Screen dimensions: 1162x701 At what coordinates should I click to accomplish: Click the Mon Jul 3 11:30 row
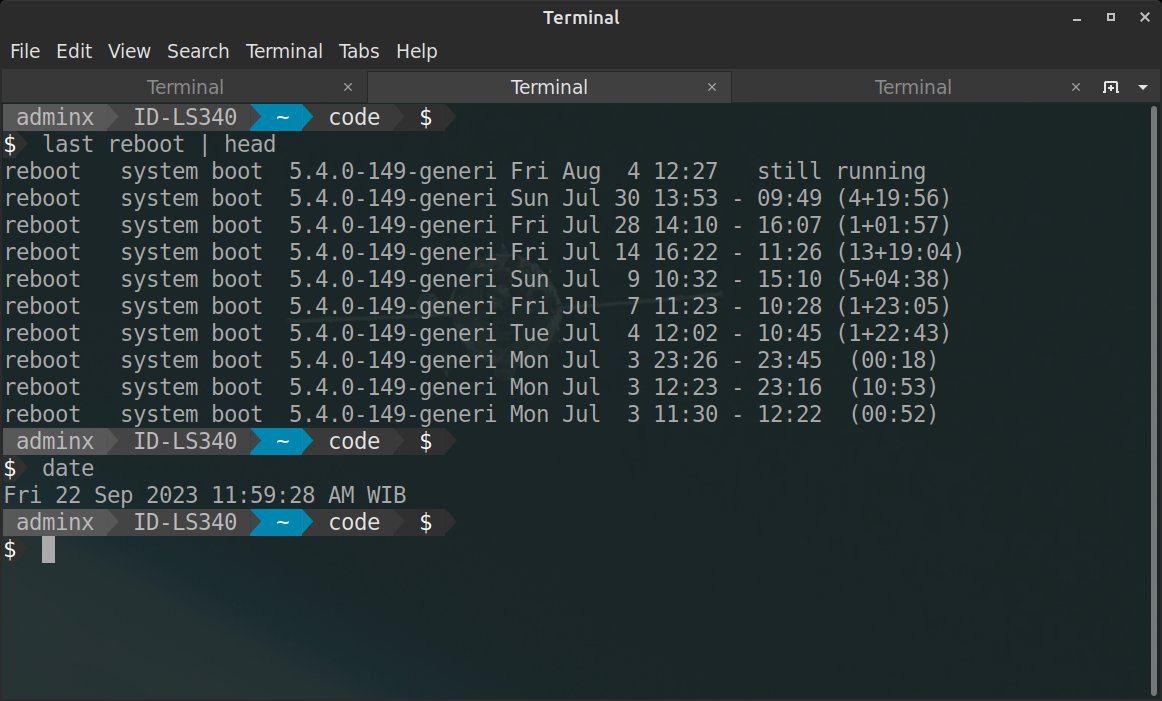tap(471, 414)
